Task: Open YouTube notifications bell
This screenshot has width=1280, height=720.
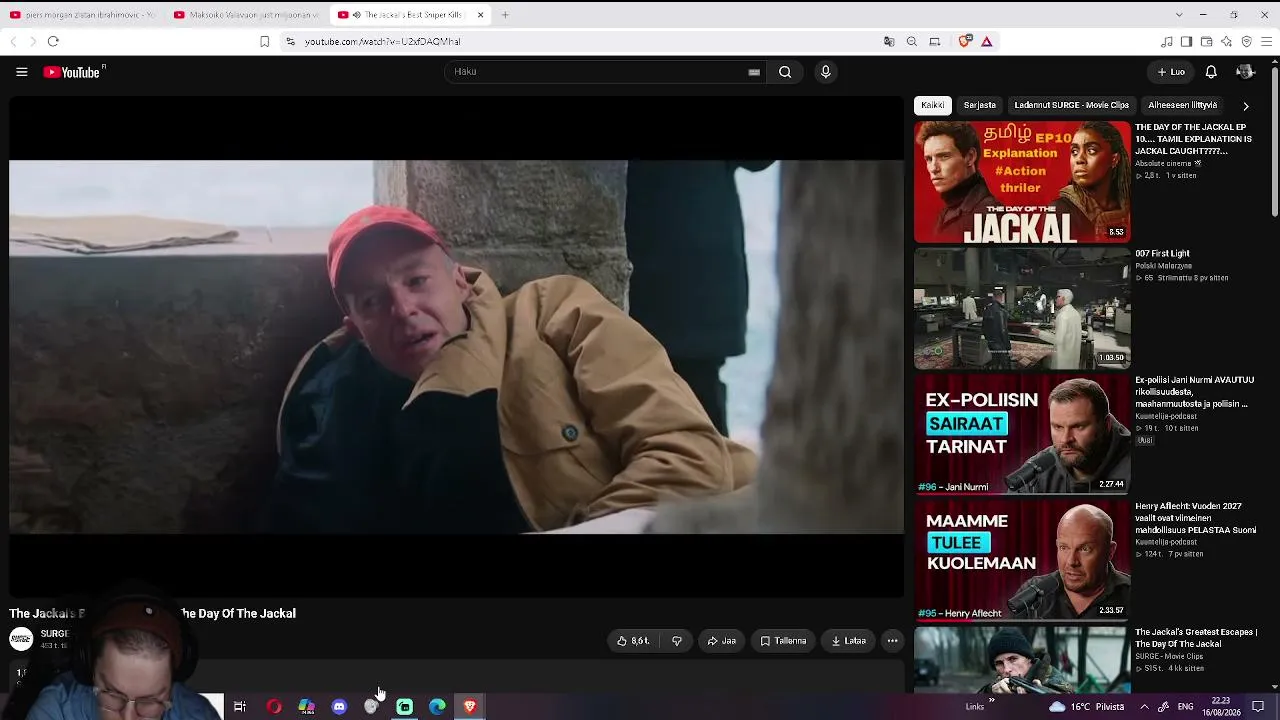Action: tap(1211, 72)
